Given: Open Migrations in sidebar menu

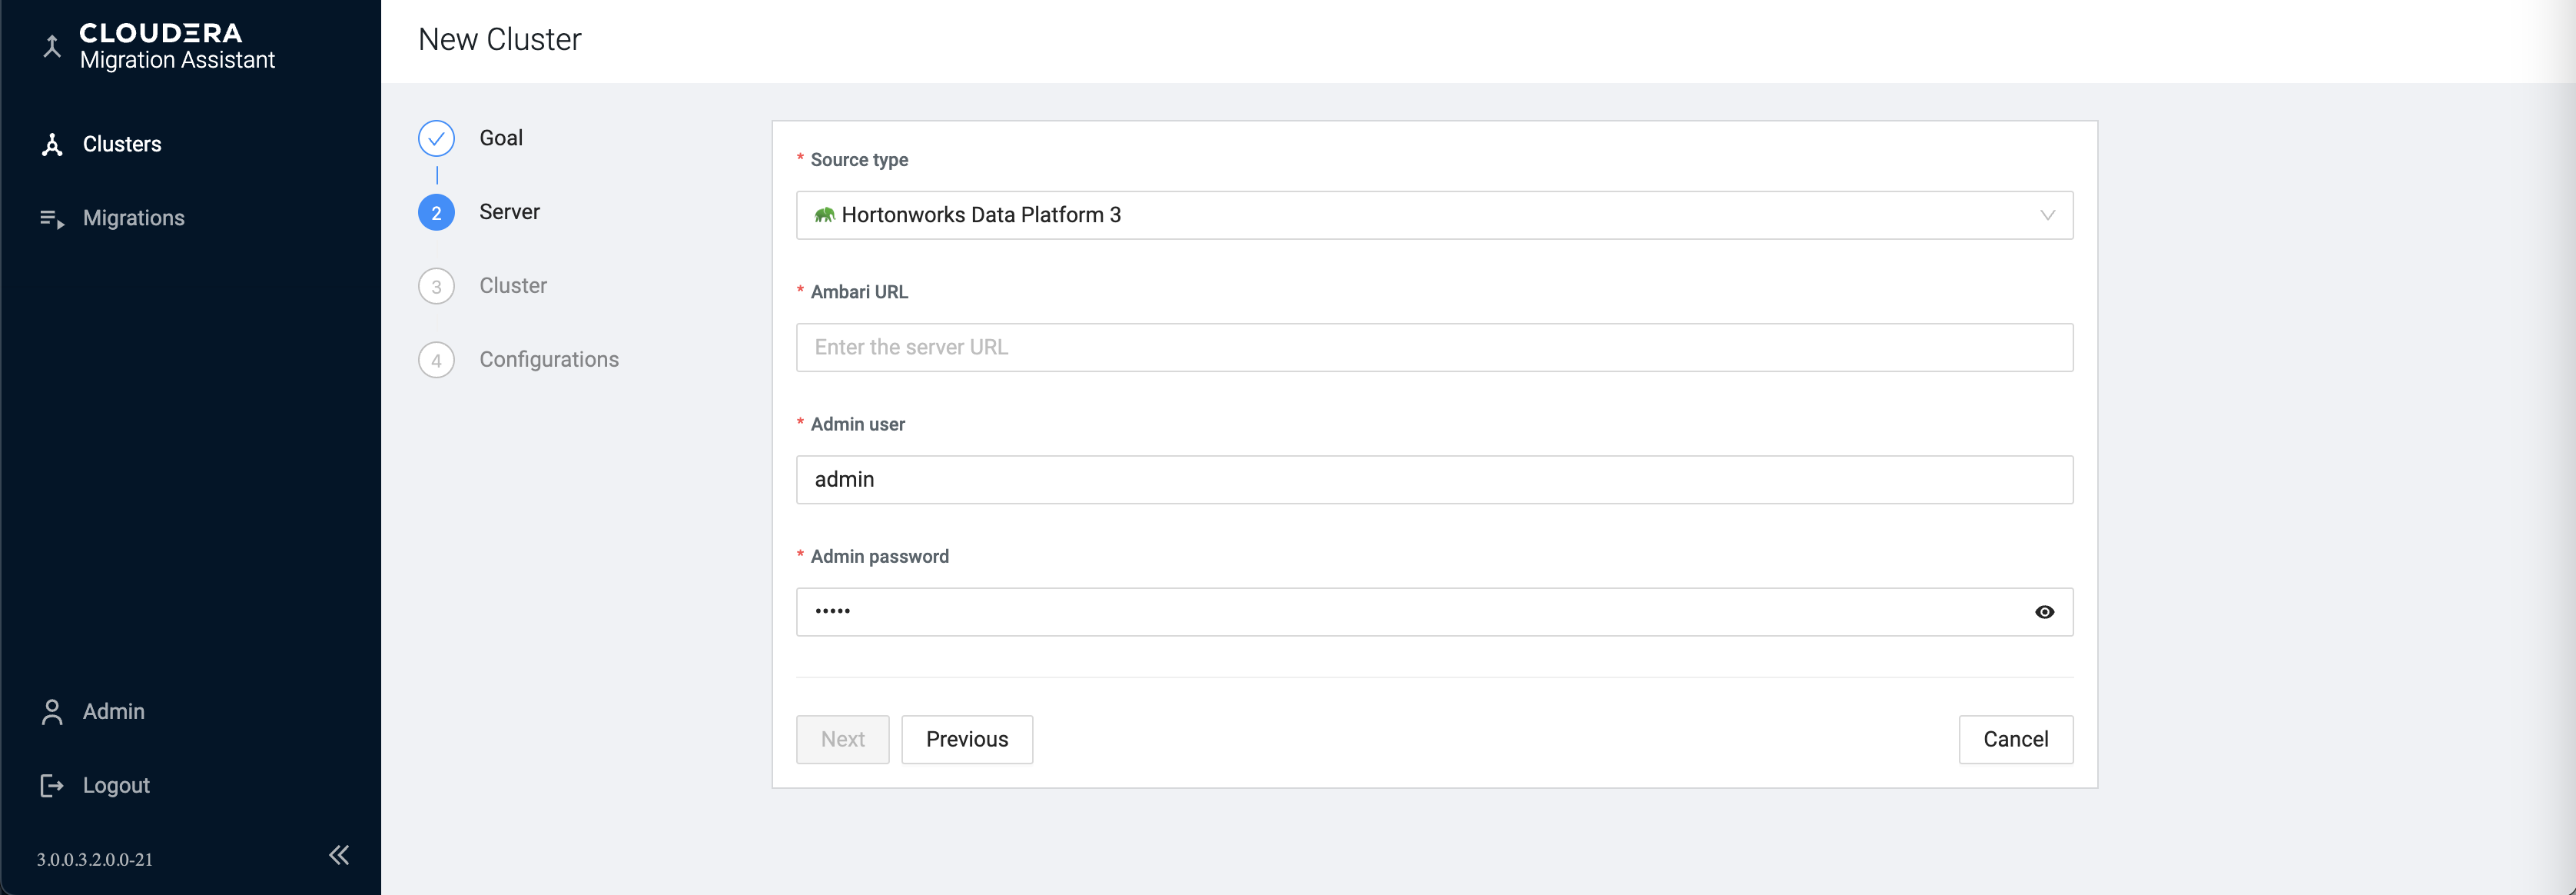Looking at the screenshot, I should 133,219.
